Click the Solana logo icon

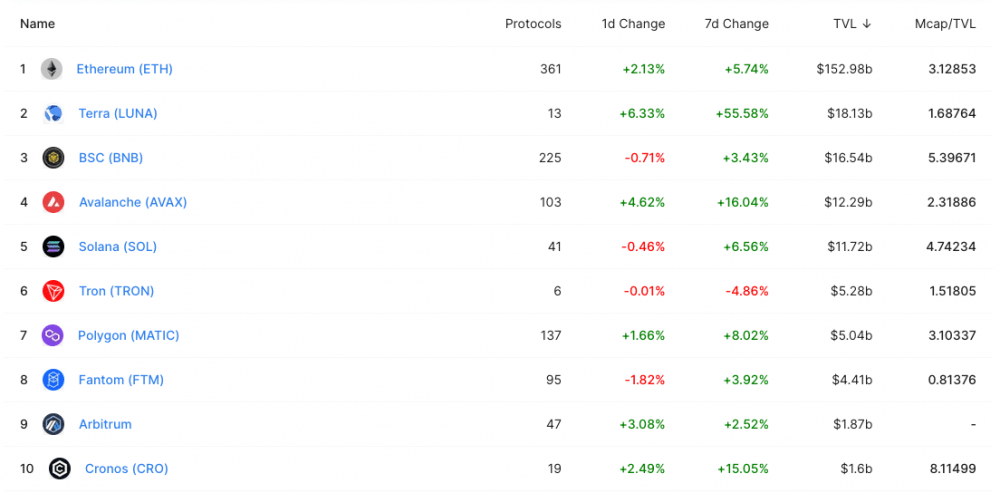point(53,246)
